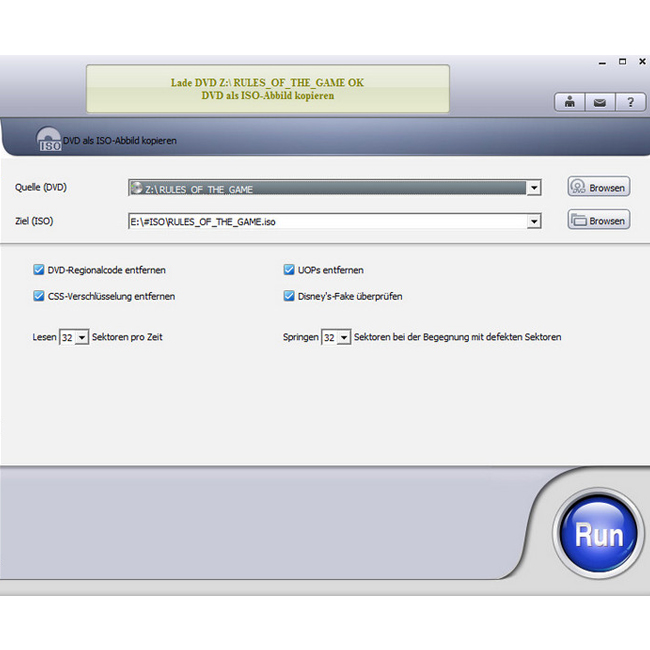
Task: Close the application window
Action: click(x=641, y=62)
